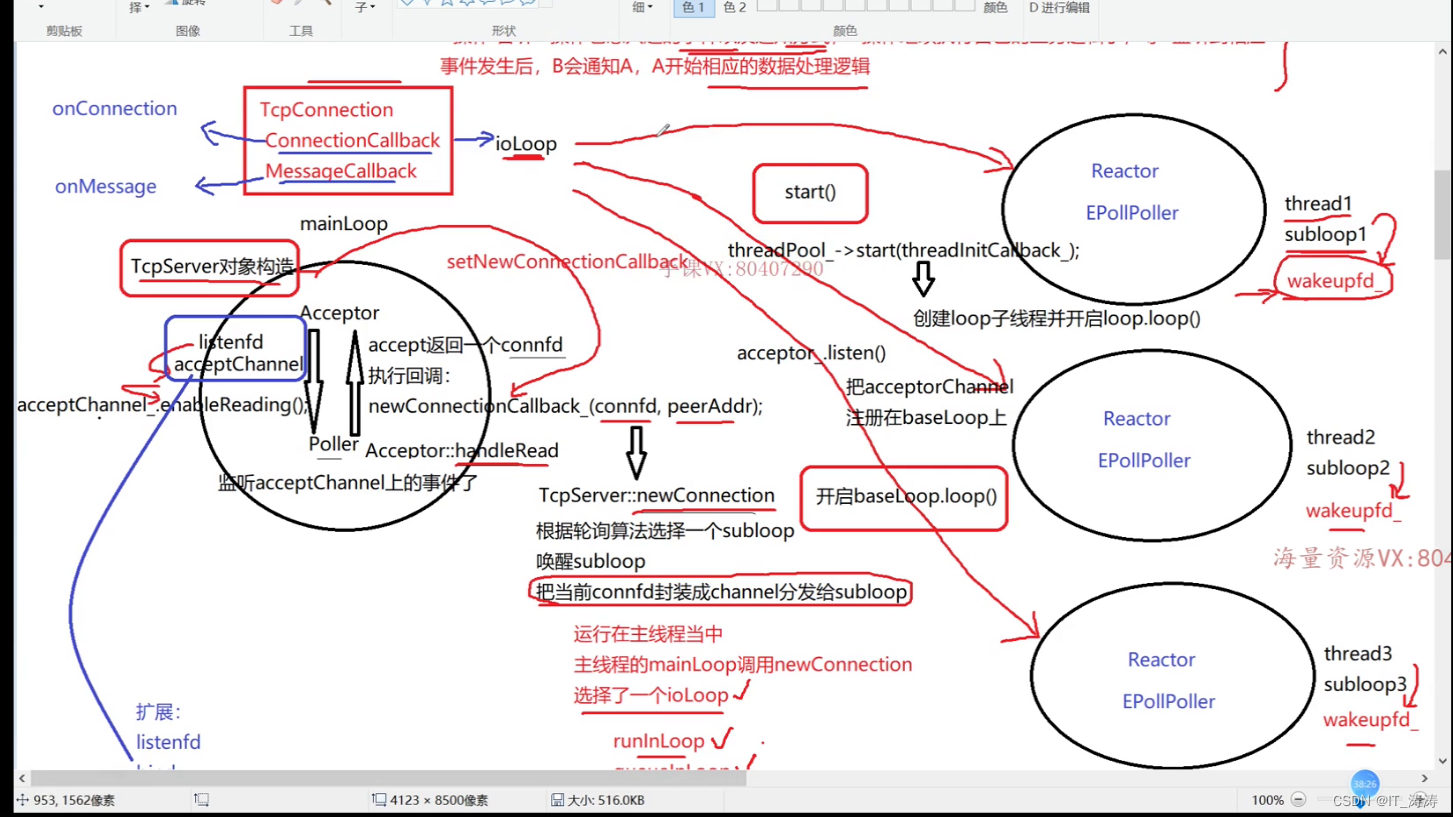Screen dimensions: 1453x817
Task: Click the 开启baseLoop.loop() box text
Action: [x=906, y=496]
